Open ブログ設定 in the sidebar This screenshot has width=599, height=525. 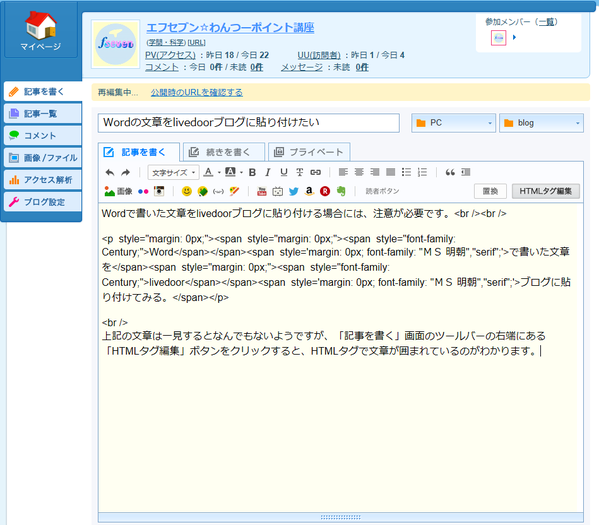(x=43, y=202)
